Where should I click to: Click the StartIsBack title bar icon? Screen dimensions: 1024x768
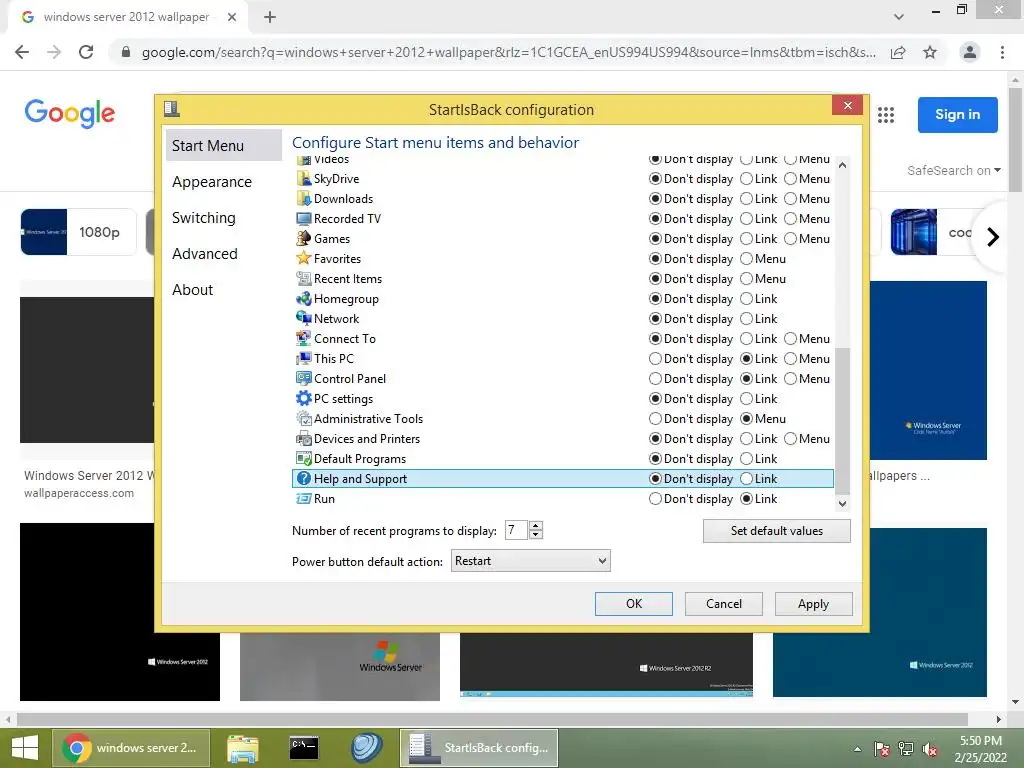[172, 108]
